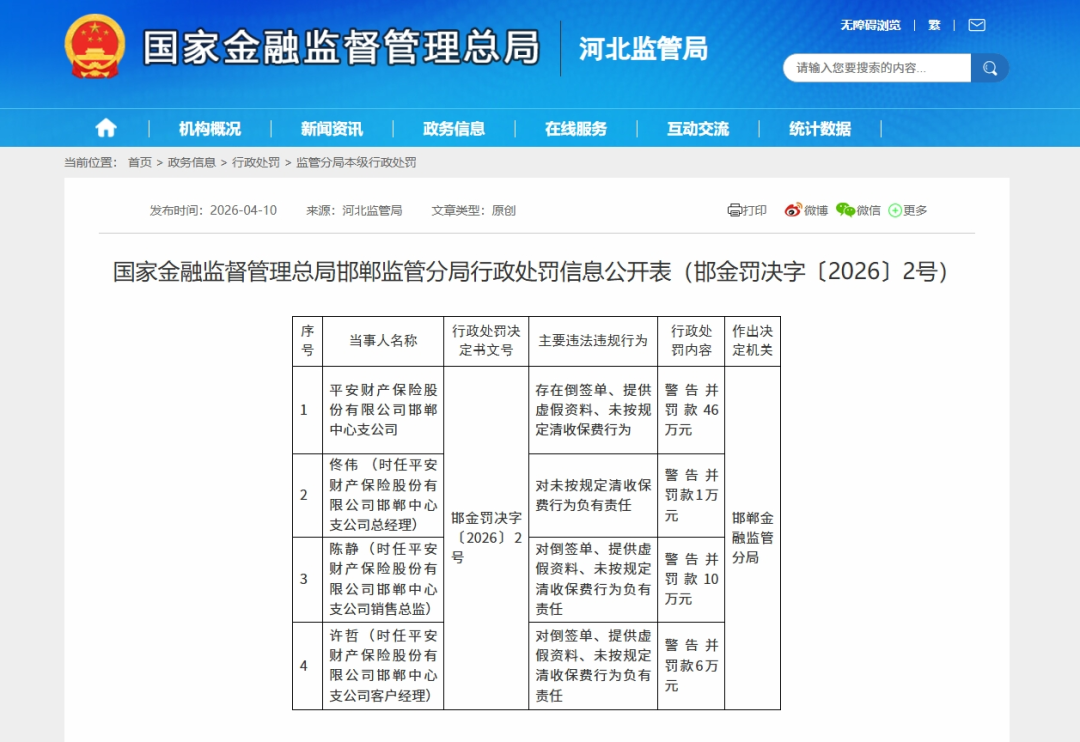The image size is (1080, 742).
Task: Click the 许哲 party name cell
Action: pyautogui.click(x=383, y=666)
